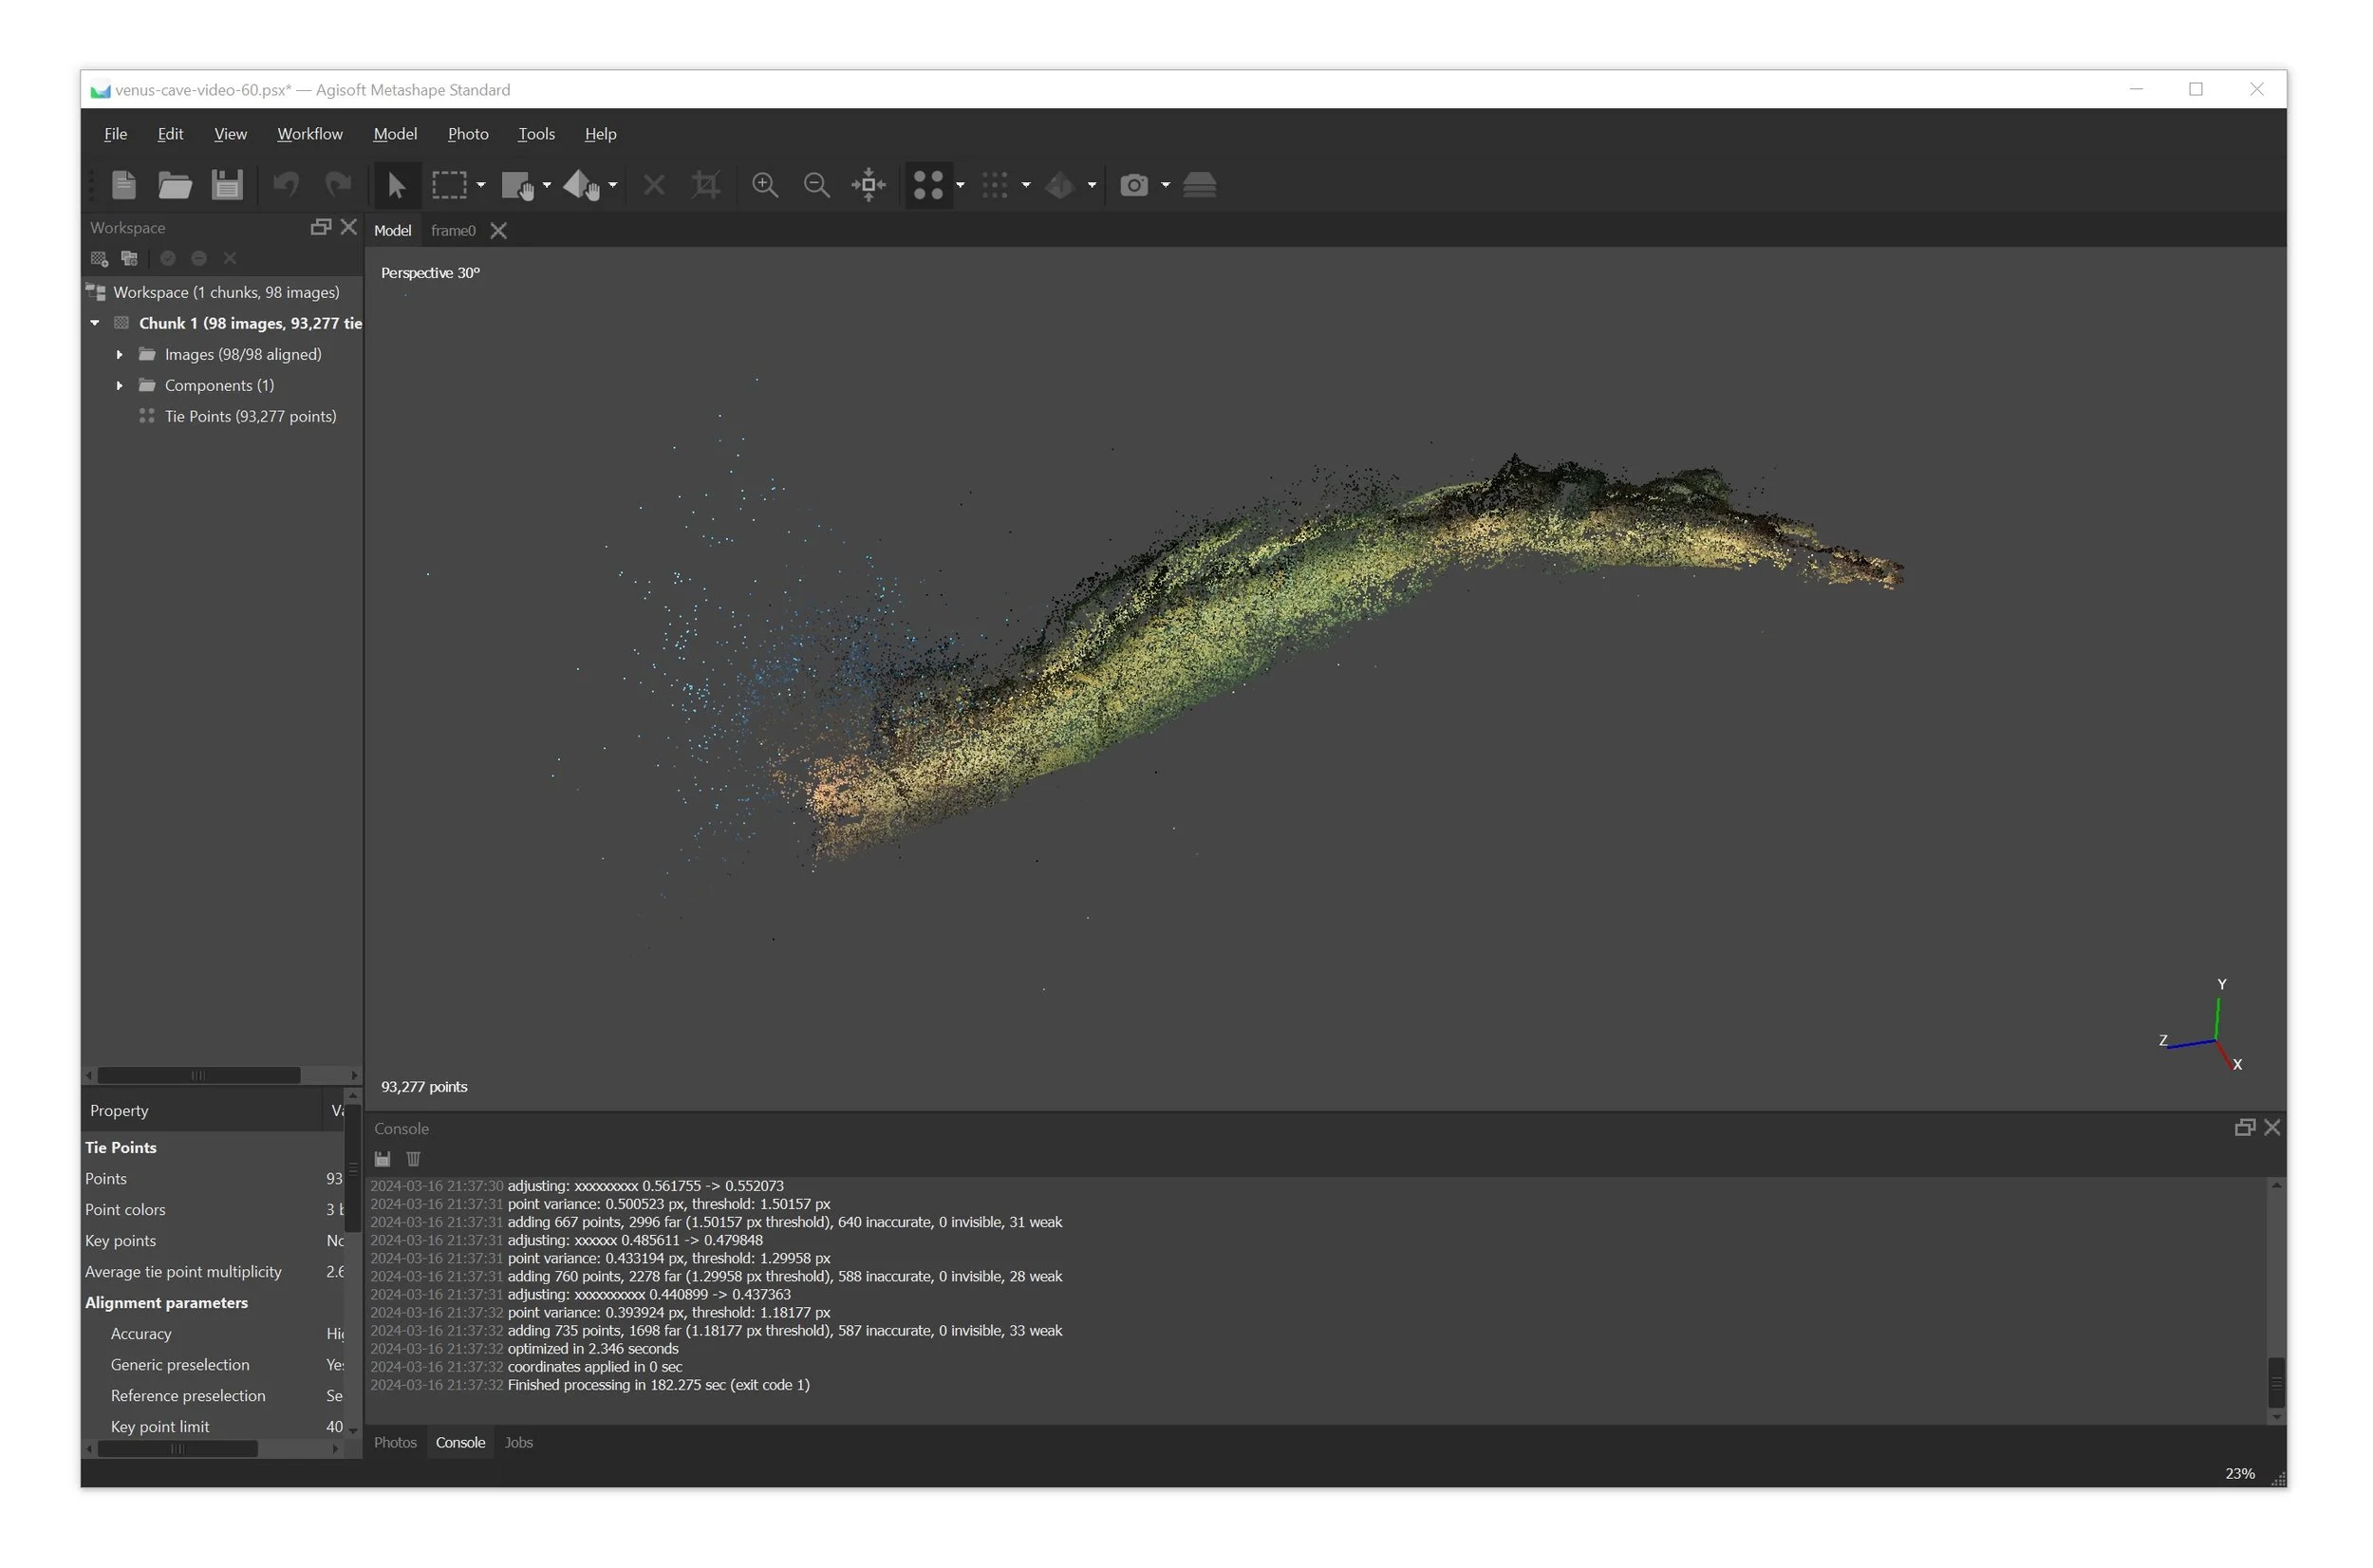Click the Reset View toolbar icon
The height and width of the screenshot is (1568, 2373).
pos(868,185)
